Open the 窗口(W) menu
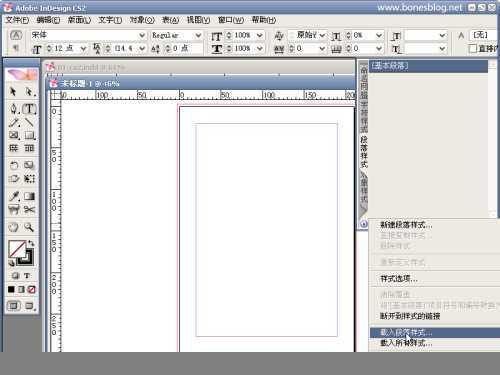Screen dimensions: 500x375 (231, 20)
